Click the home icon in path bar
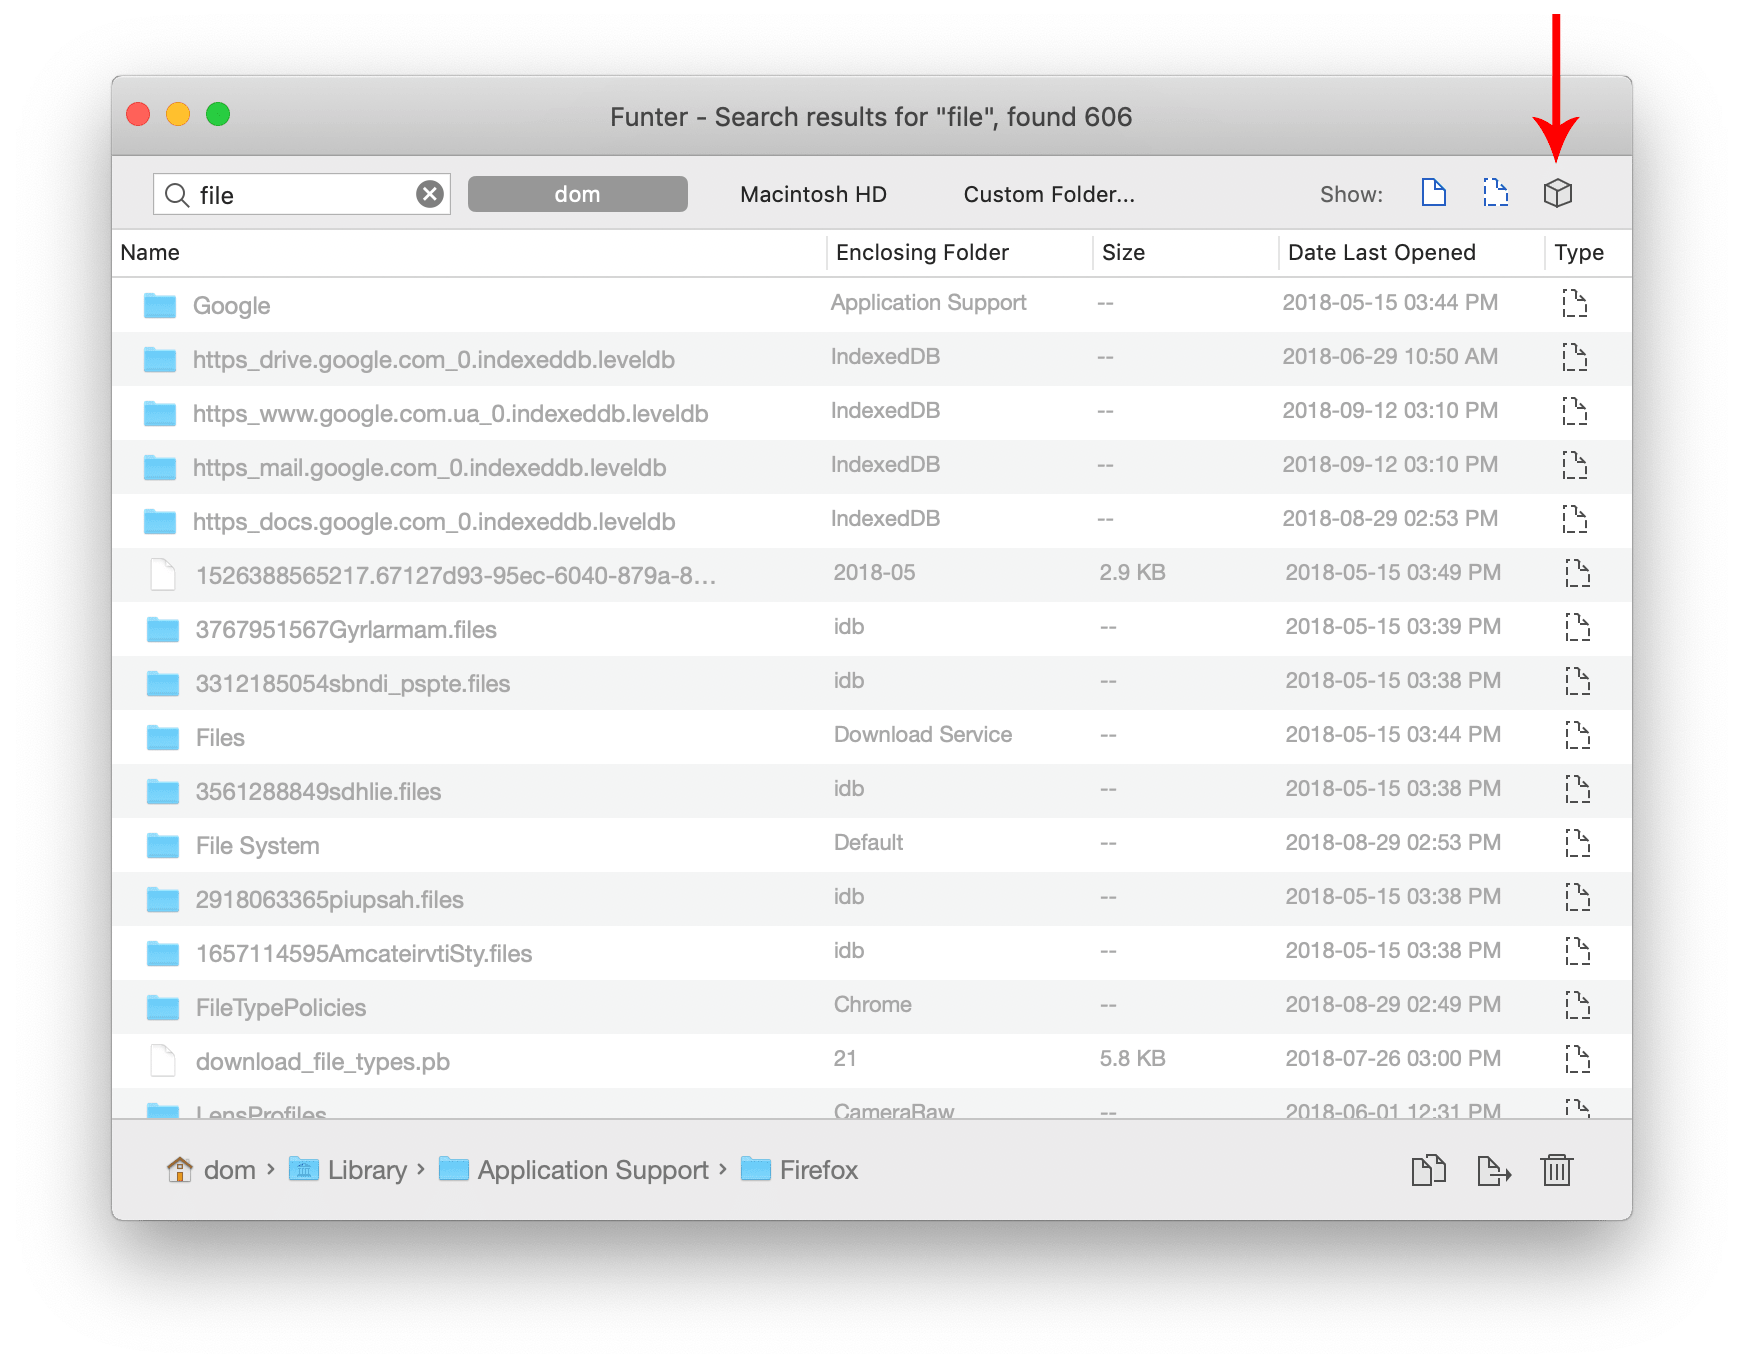1744x1368 pixels. [180, 1169]
